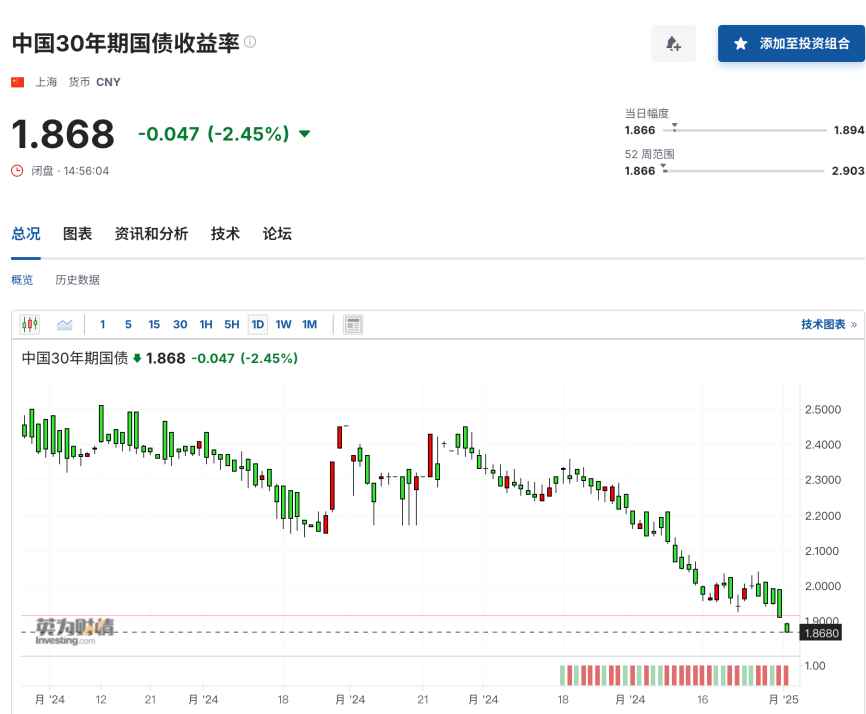866x714 pixels.
Task: Click the bell alert icon button
Action: (673, 44)
